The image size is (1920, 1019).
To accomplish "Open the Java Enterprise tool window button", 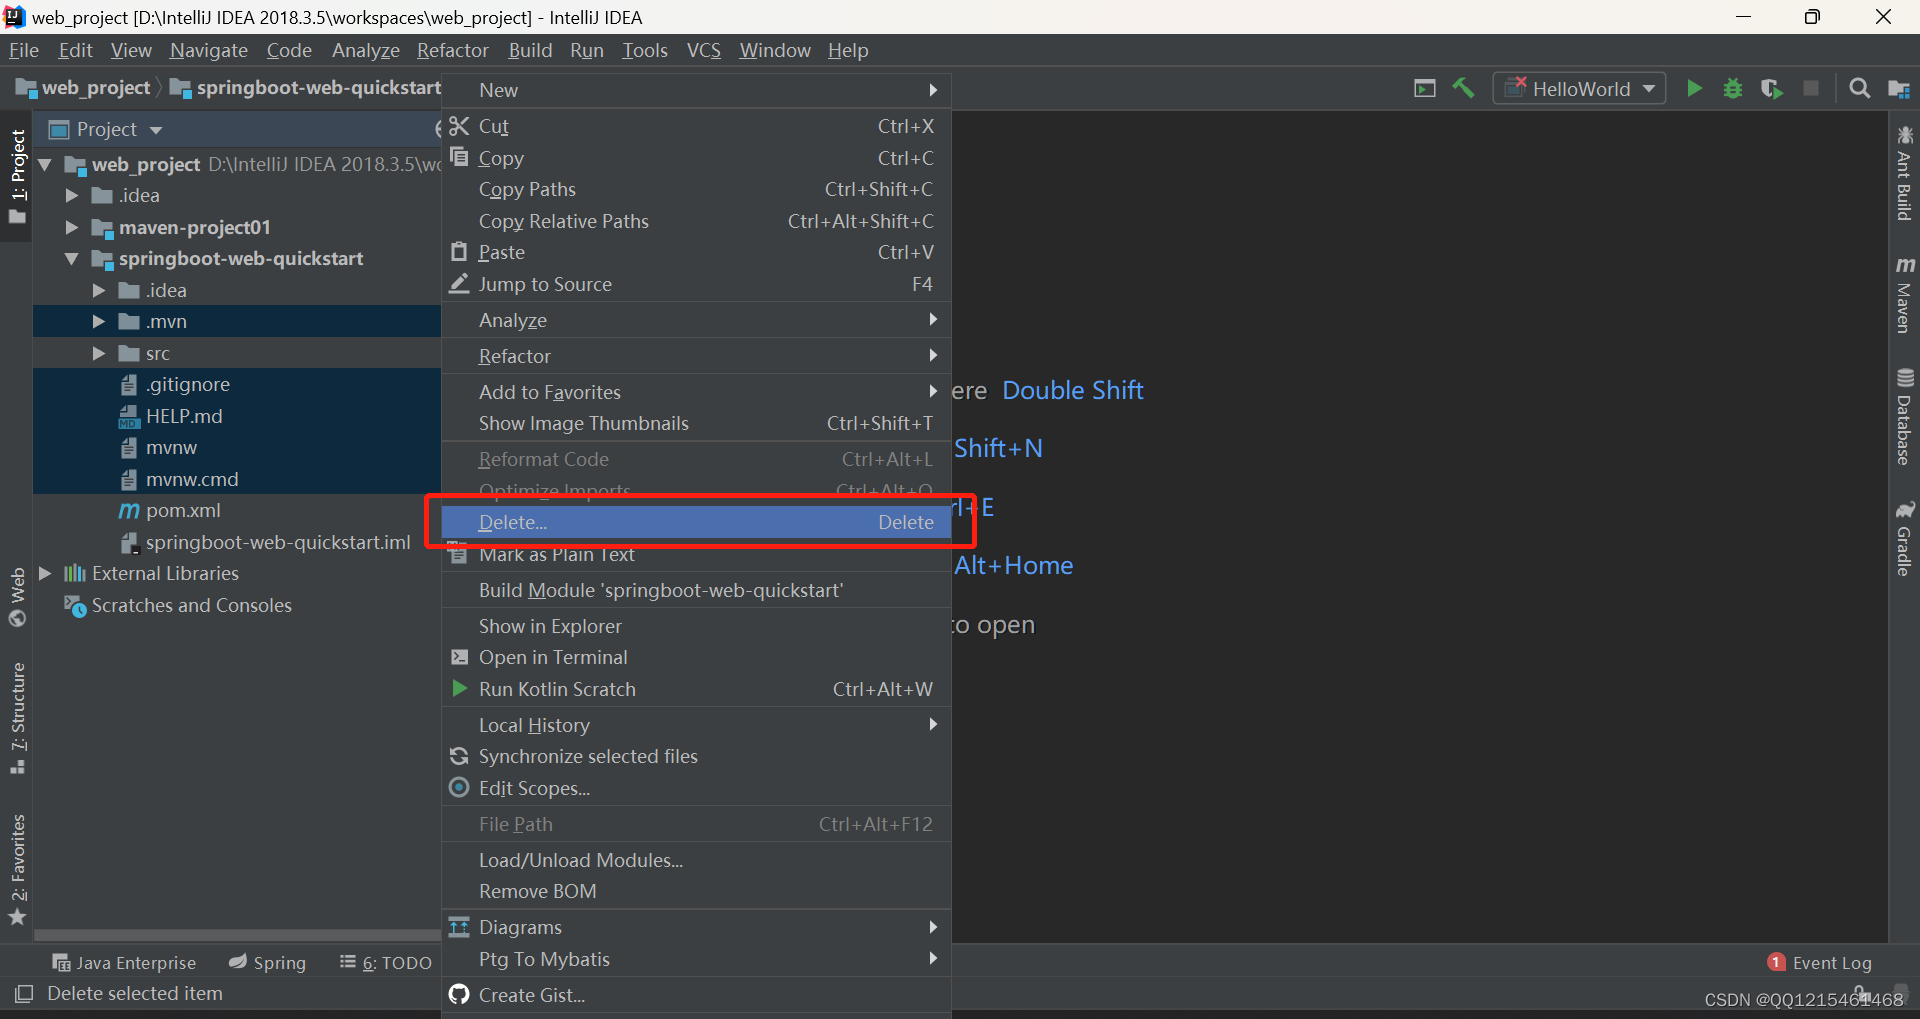I will click(125, 962).
